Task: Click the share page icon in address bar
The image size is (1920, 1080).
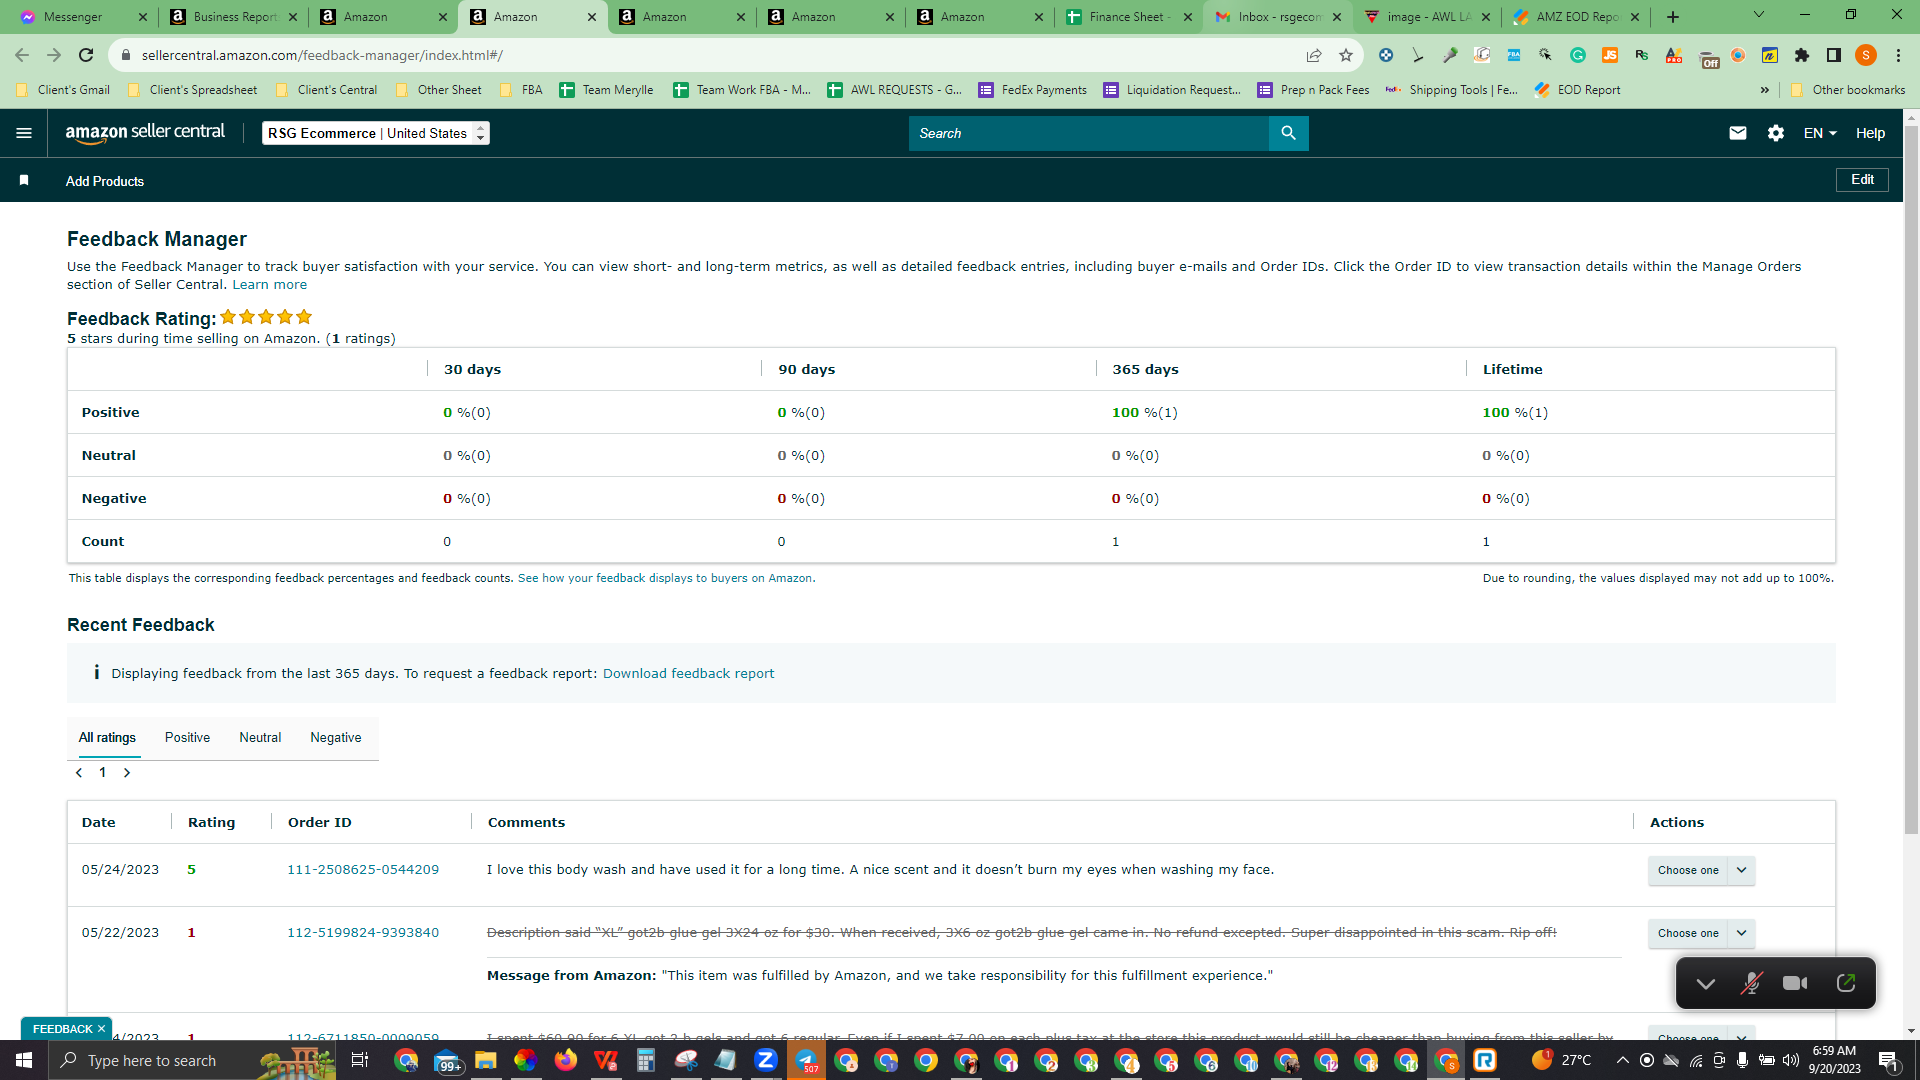Action: pyautogui.click(x=1314, y=55)
